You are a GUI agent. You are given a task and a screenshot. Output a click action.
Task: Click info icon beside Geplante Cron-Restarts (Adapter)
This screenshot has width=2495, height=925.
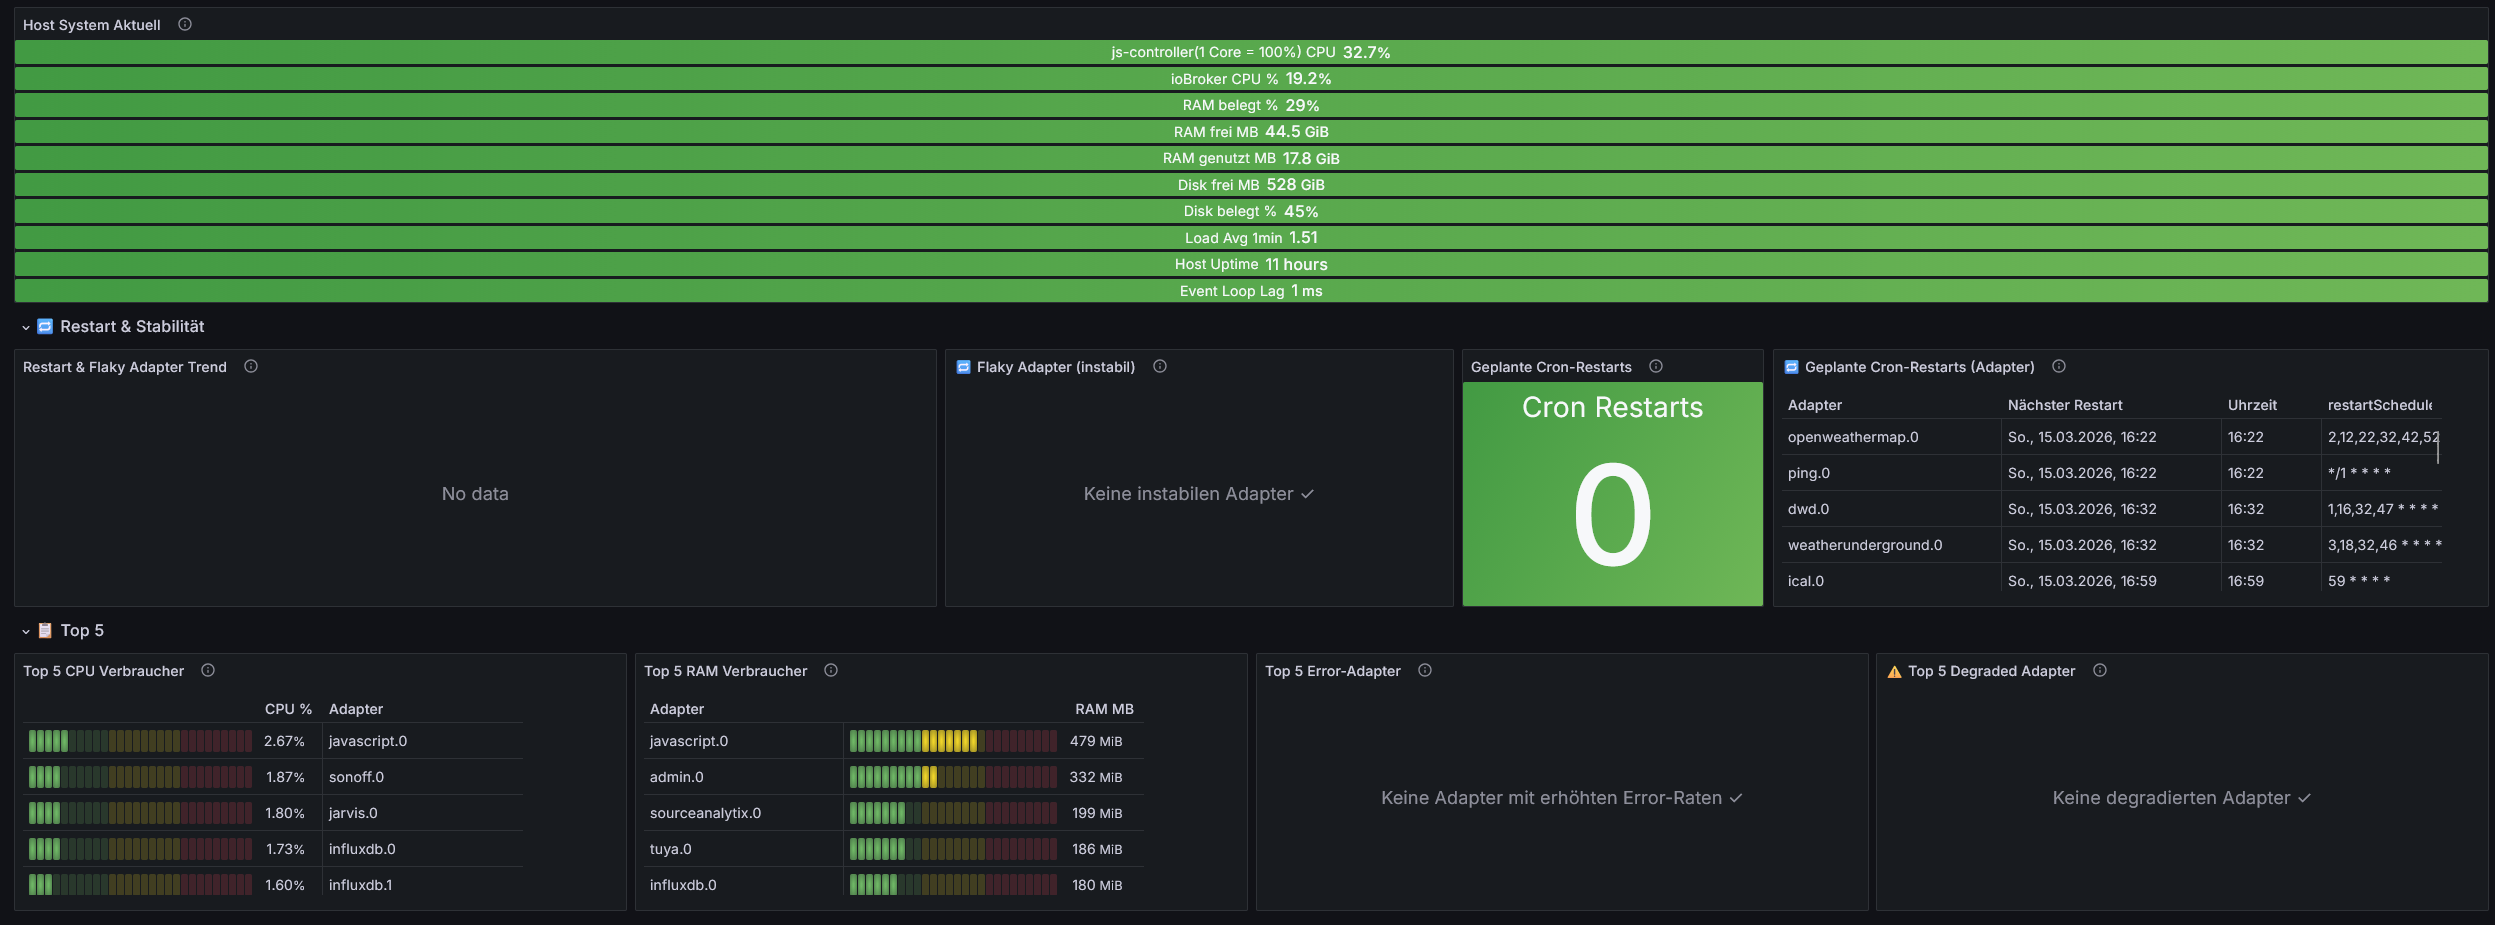tap(2059, 367)
